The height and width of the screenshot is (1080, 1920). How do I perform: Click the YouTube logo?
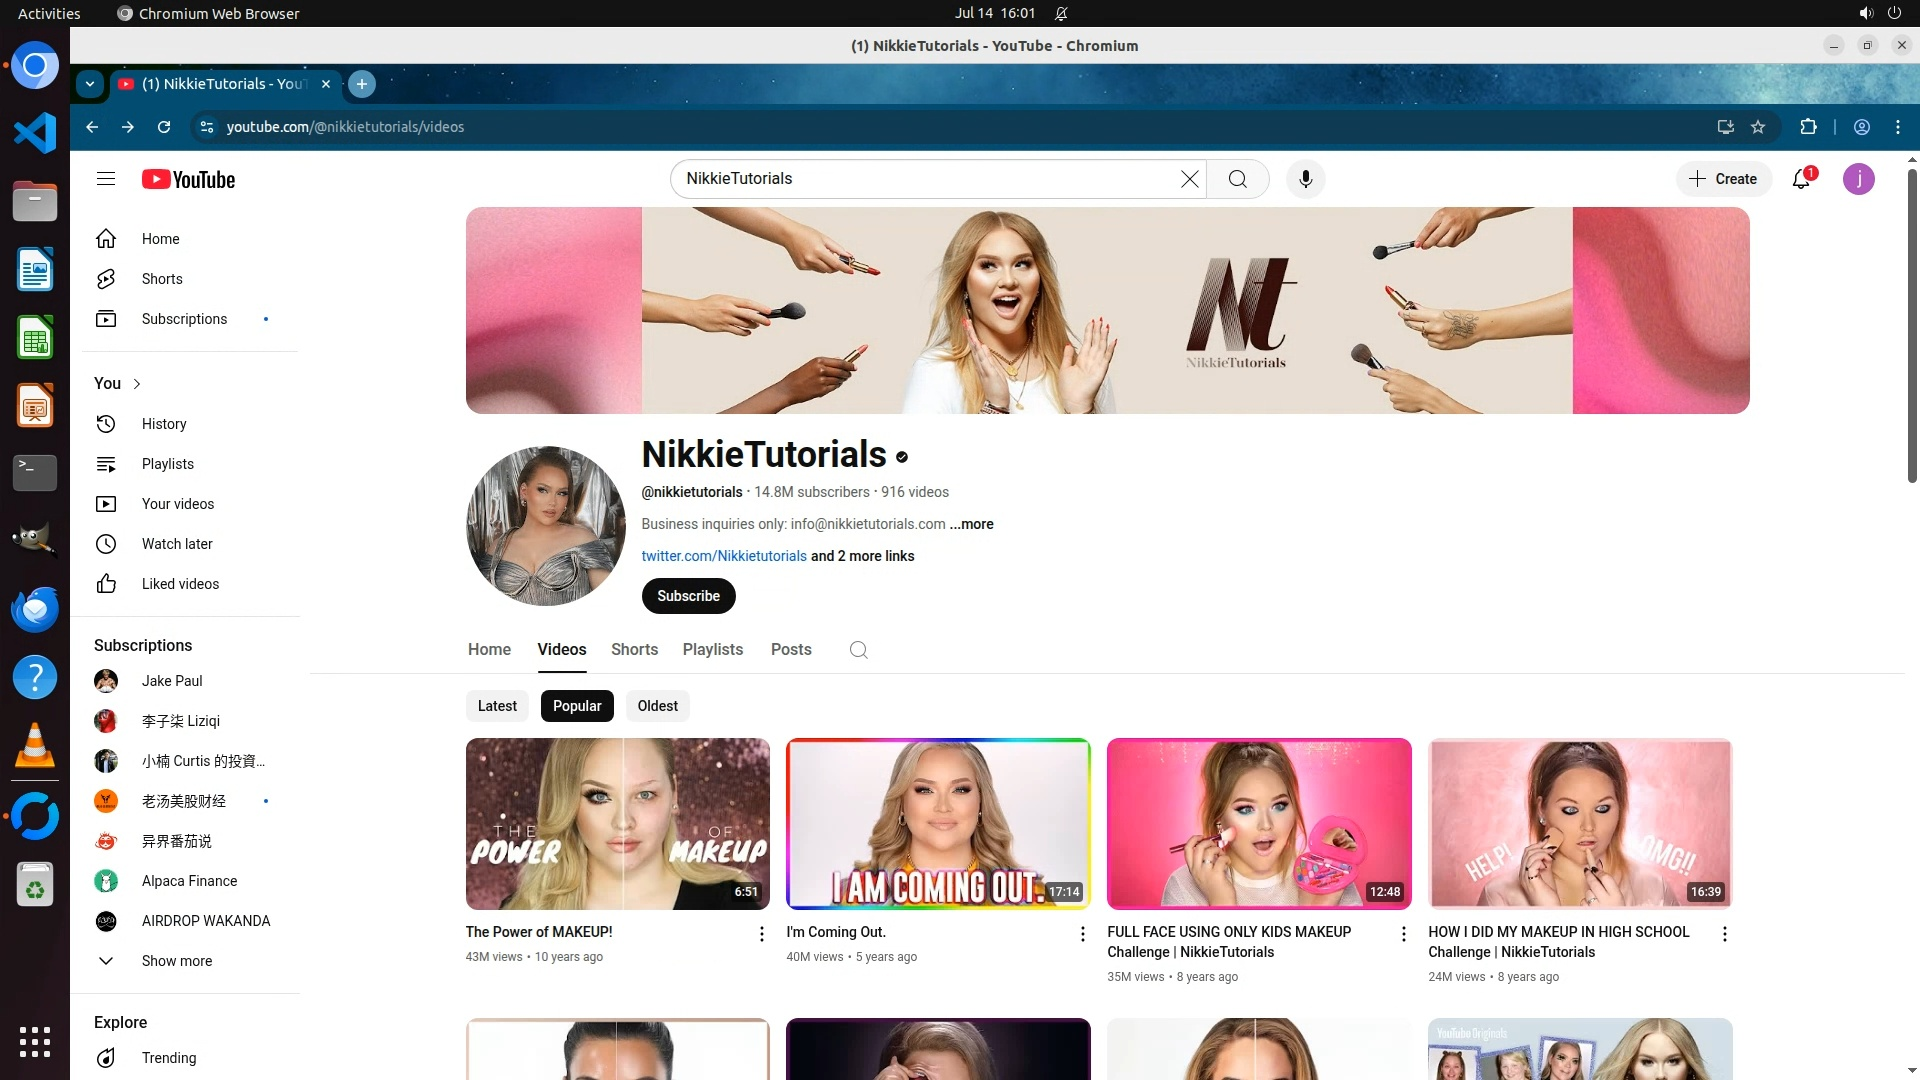[188, 179]
